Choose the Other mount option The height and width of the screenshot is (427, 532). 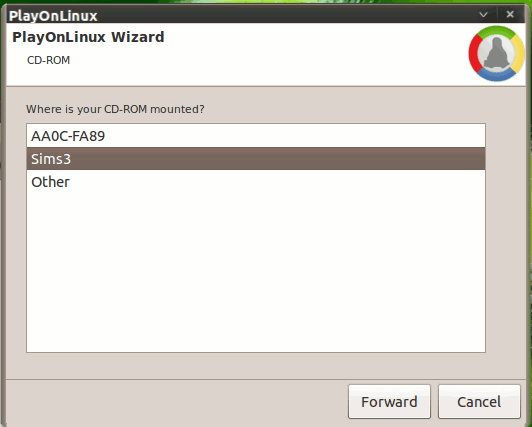(256, 182)
